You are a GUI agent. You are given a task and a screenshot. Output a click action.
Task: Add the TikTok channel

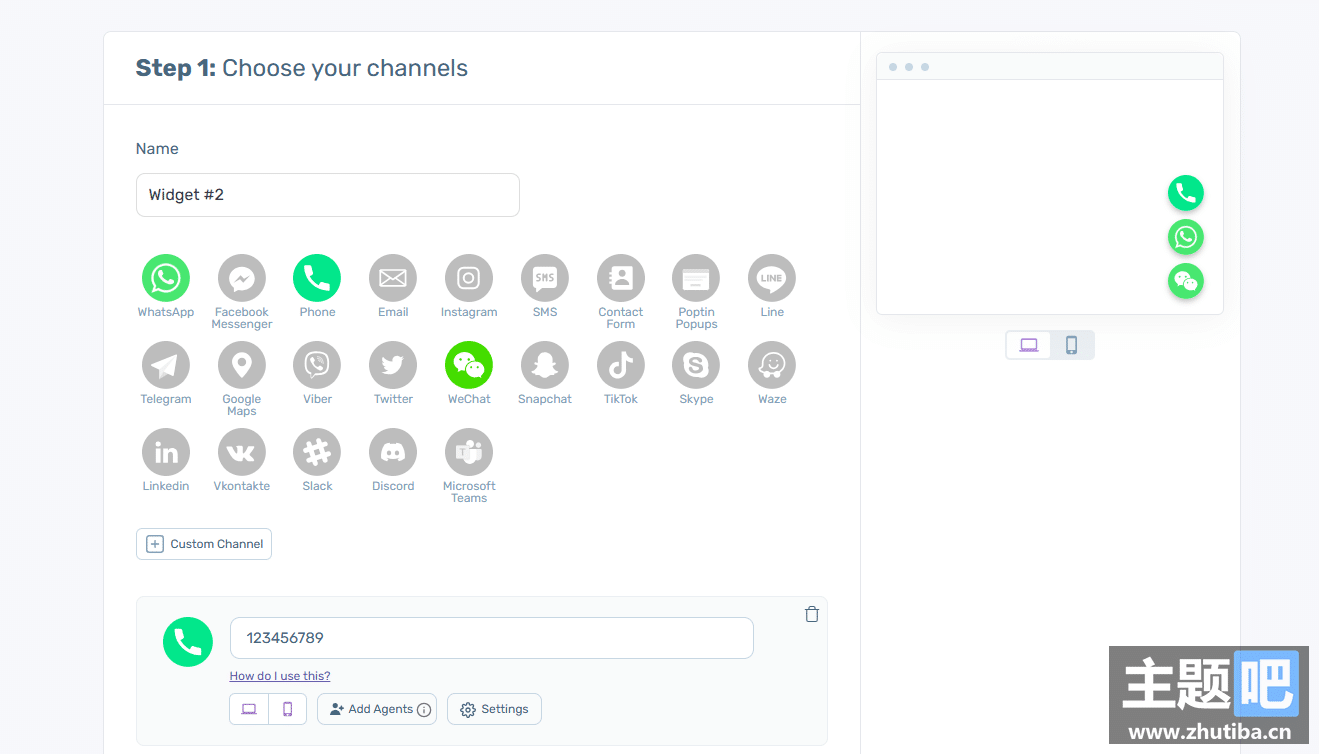coord(621,365)
